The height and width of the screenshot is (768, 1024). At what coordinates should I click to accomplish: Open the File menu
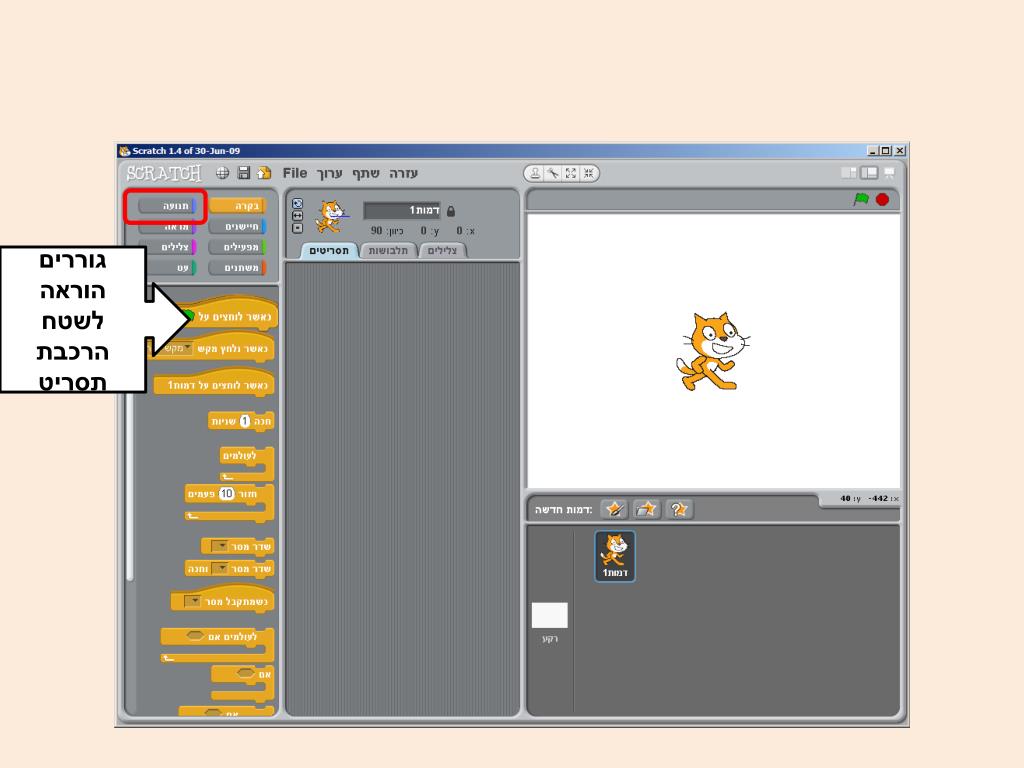[295, 173]
